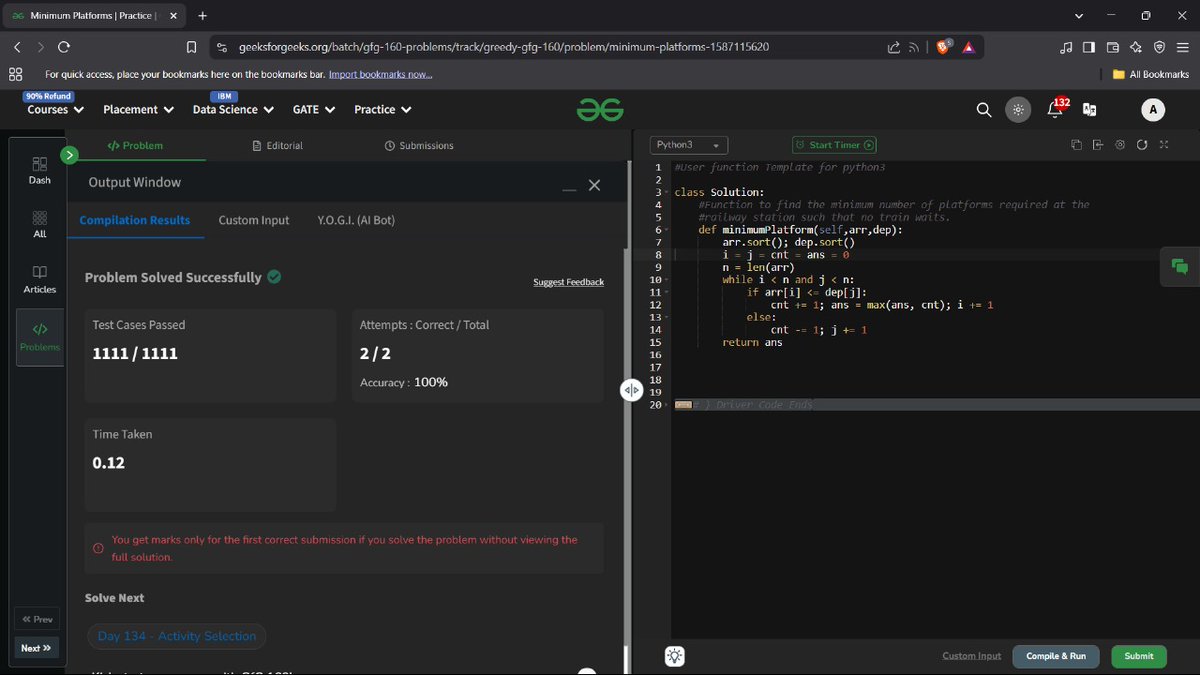Open the green chat bubble widget
The width and height of the screenshot is (1200, 675).
tap(1180, 266)
